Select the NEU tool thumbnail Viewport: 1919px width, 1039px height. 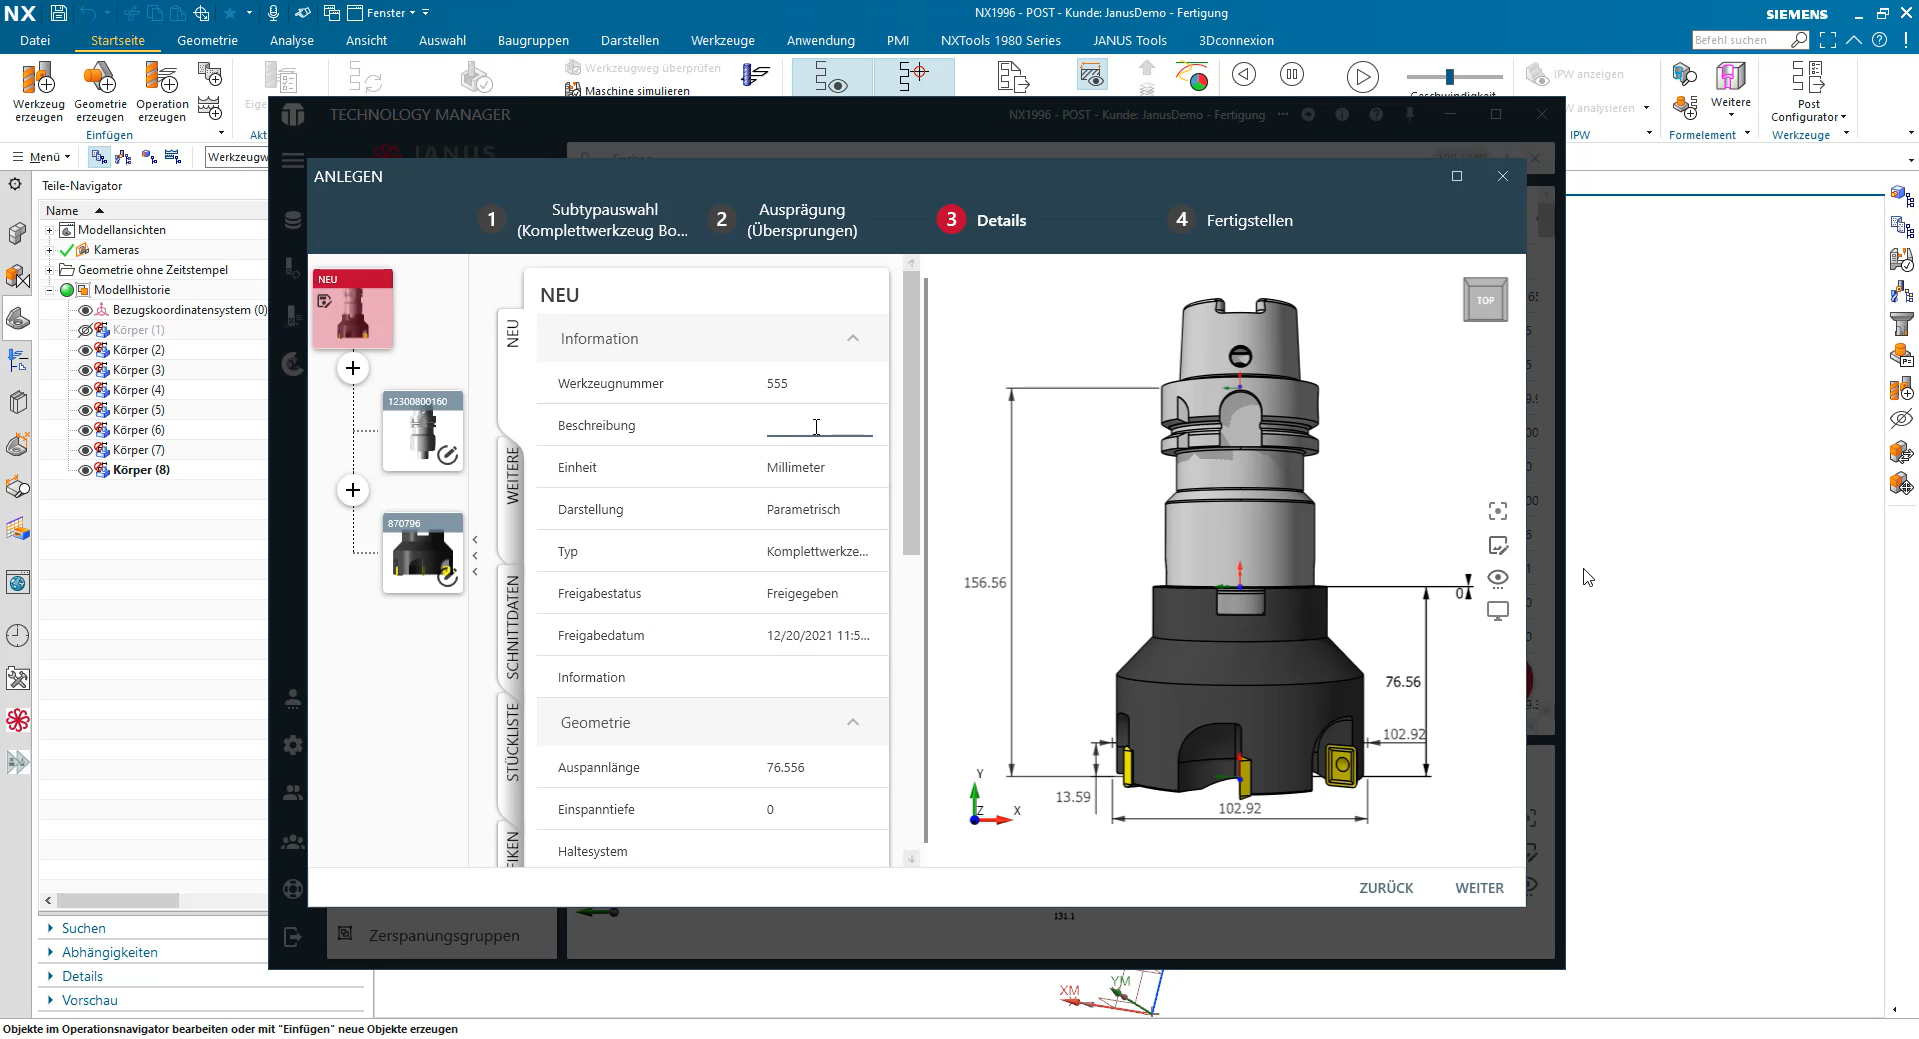[x=353, y=309]
